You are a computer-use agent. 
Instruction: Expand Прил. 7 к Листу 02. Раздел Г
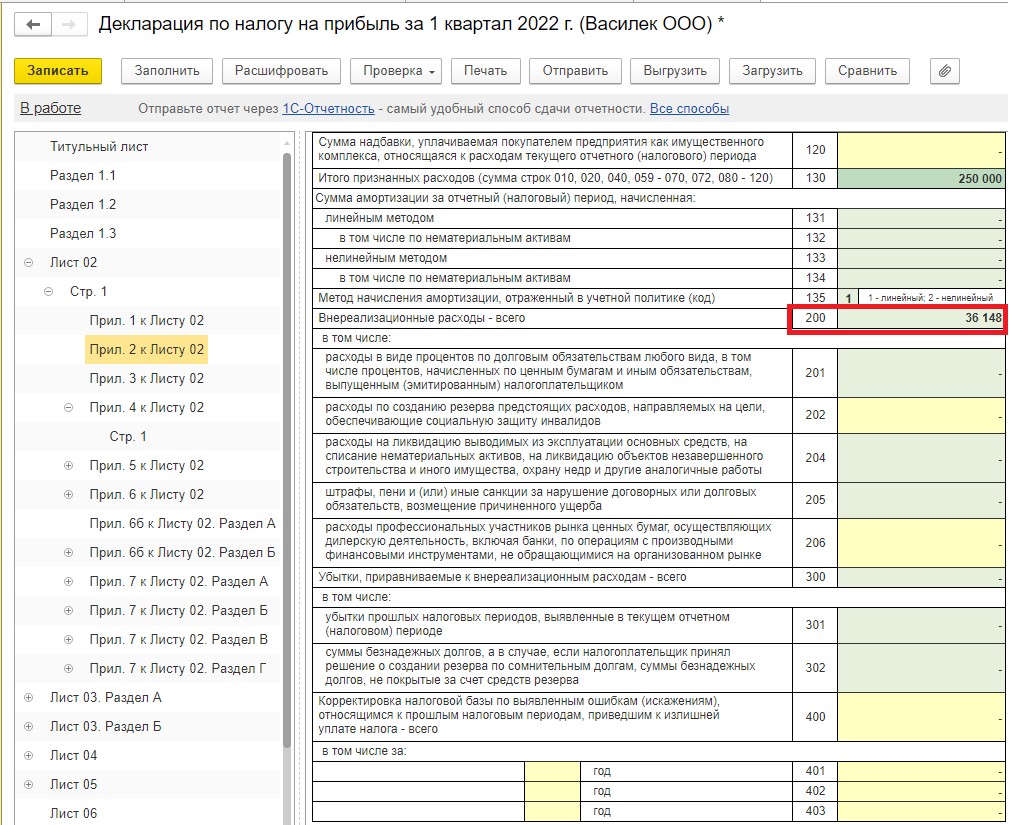[x=68, y=668]
